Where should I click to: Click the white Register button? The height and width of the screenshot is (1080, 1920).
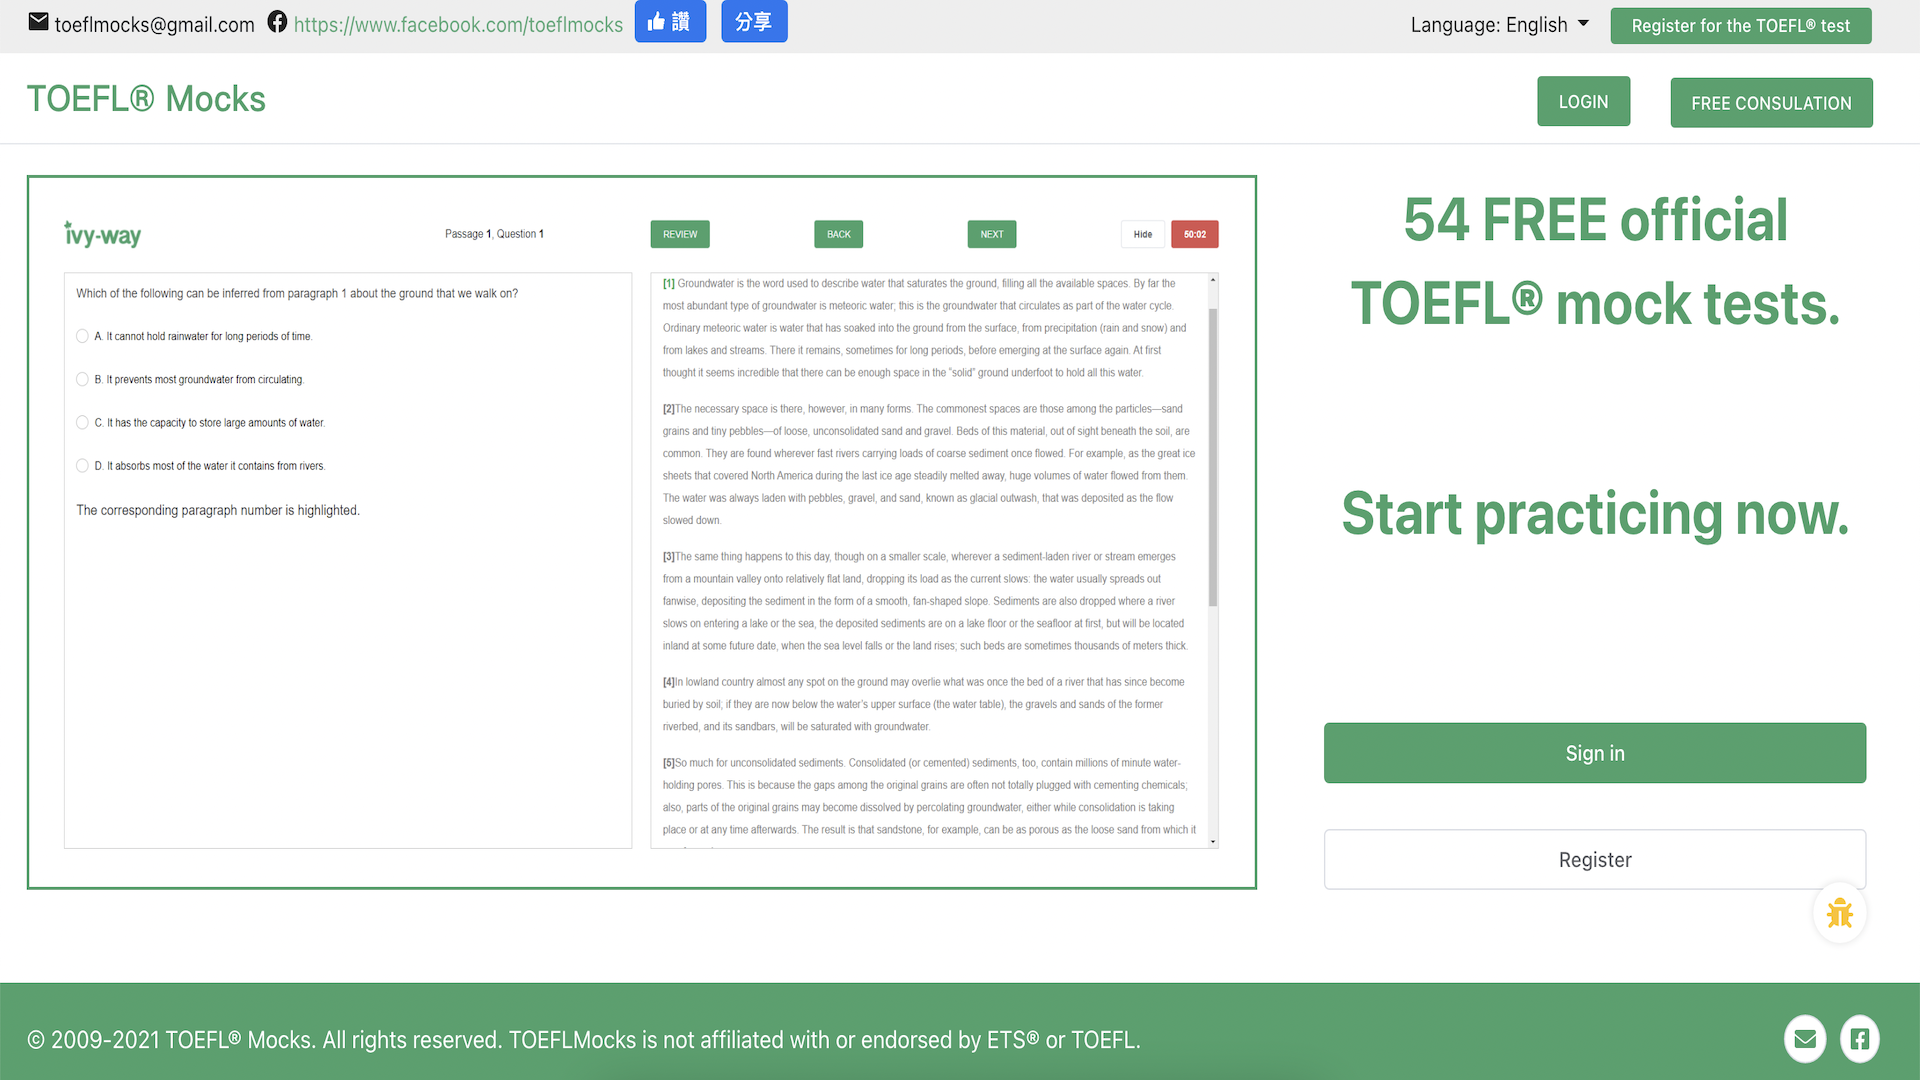point(1595,860)
